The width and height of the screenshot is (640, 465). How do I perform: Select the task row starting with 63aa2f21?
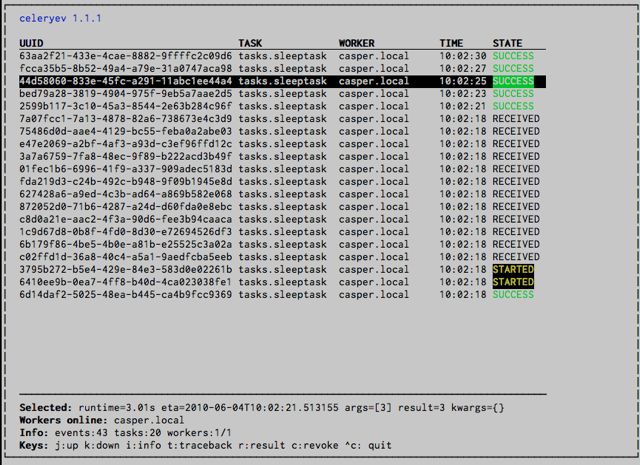(125, 56)
